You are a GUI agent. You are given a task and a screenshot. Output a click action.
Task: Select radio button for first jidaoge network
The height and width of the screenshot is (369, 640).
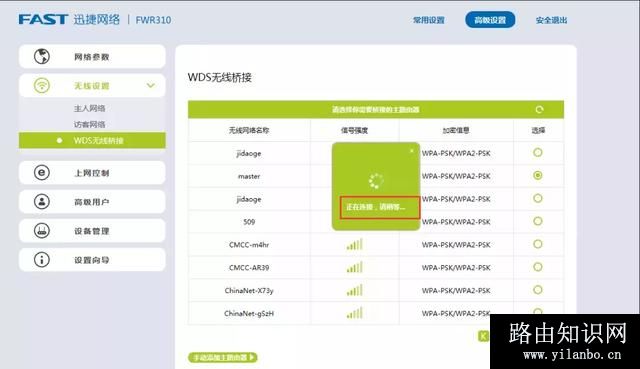point(538,153)
